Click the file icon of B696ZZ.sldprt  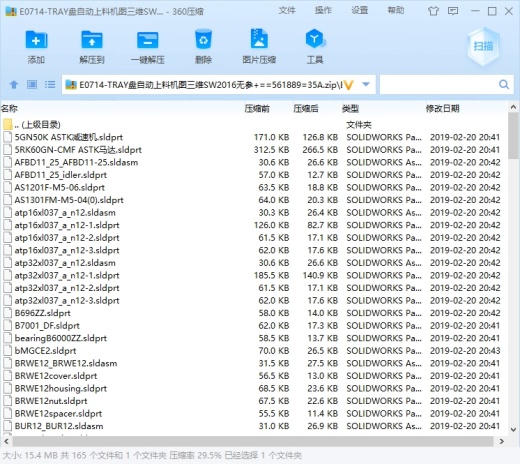pyautogui.click(x=7, y=313)
